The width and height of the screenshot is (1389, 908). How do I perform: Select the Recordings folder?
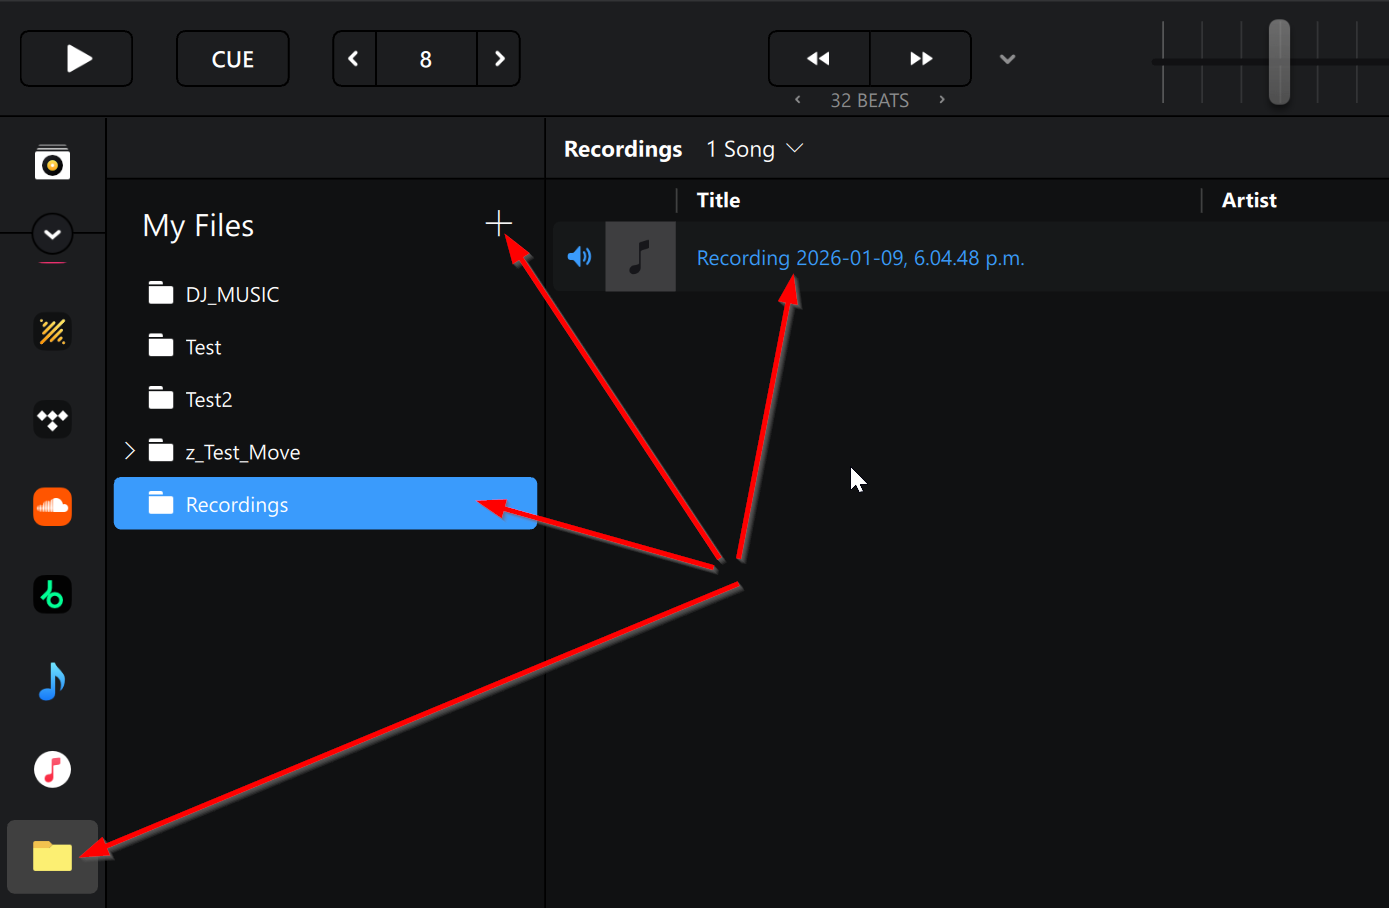pyautogui.click(x=237, y=504)
